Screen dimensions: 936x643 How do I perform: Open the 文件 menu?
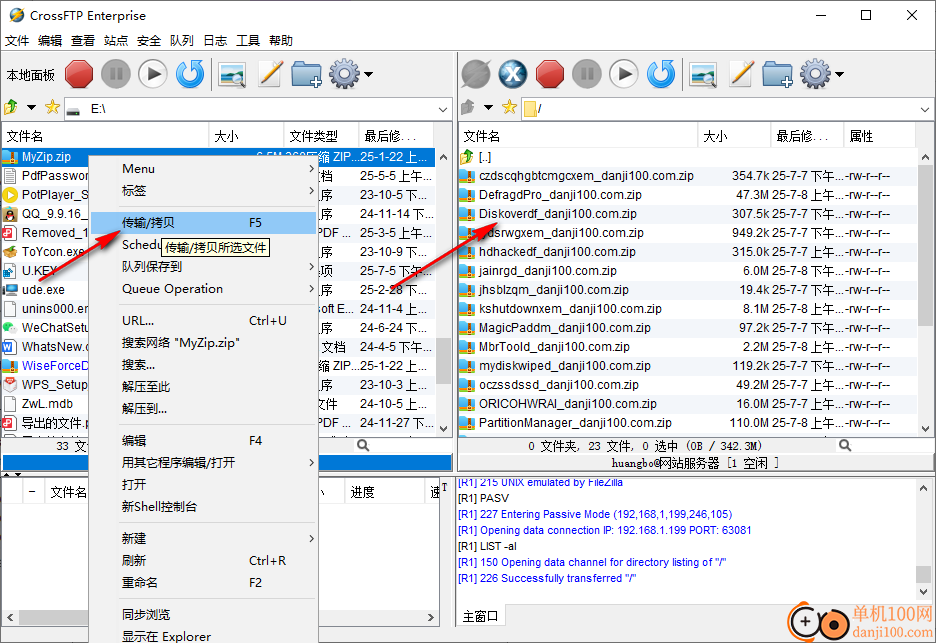17,41
